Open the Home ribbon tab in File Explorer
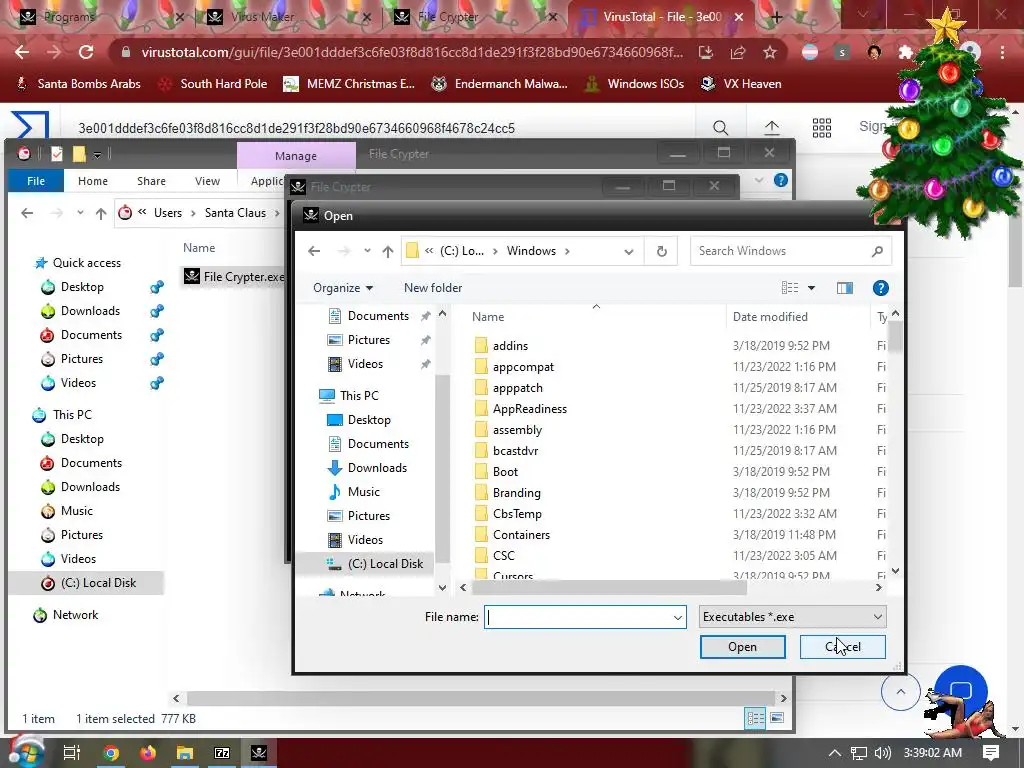 [93, 181]
